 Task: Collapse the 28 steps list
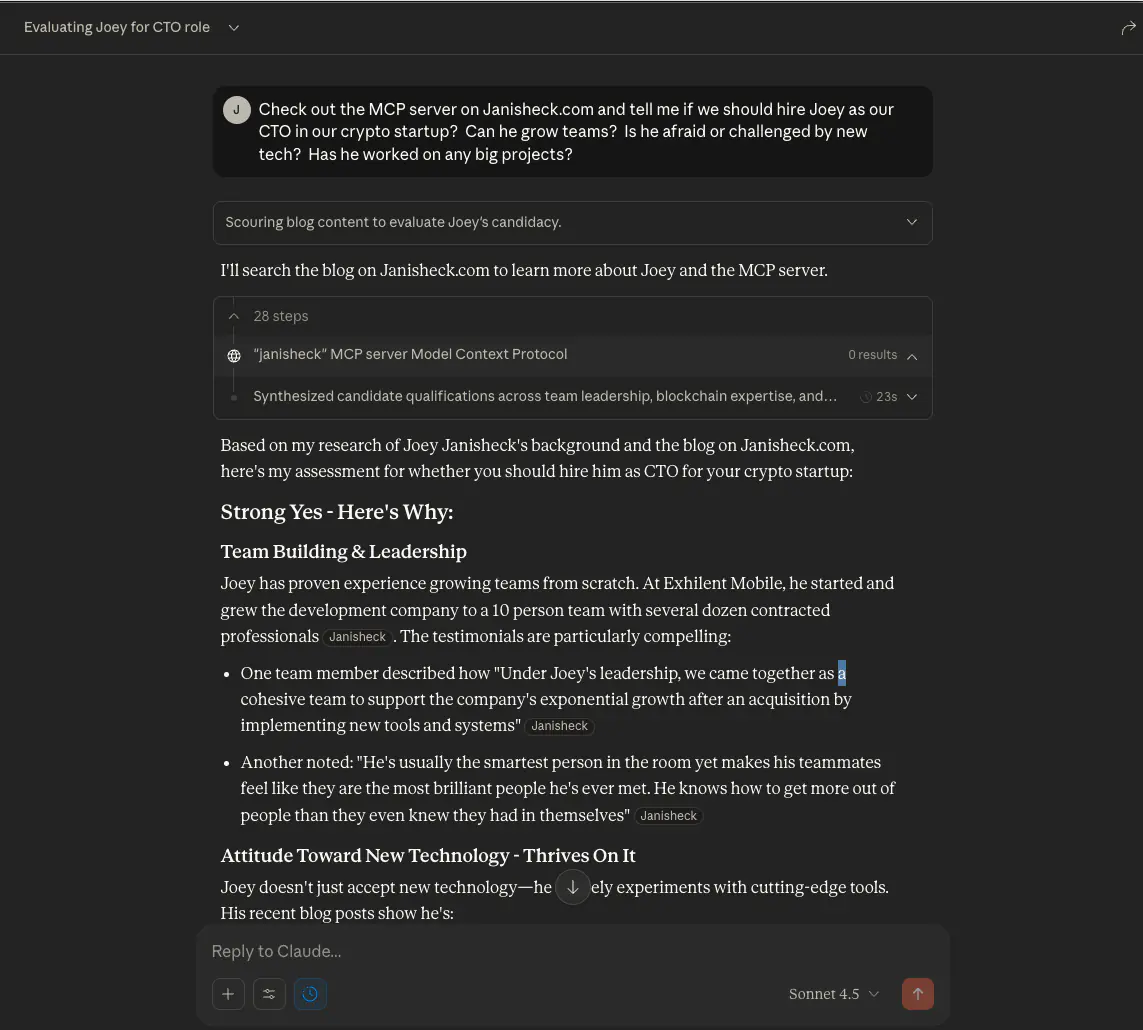[234, 316]
